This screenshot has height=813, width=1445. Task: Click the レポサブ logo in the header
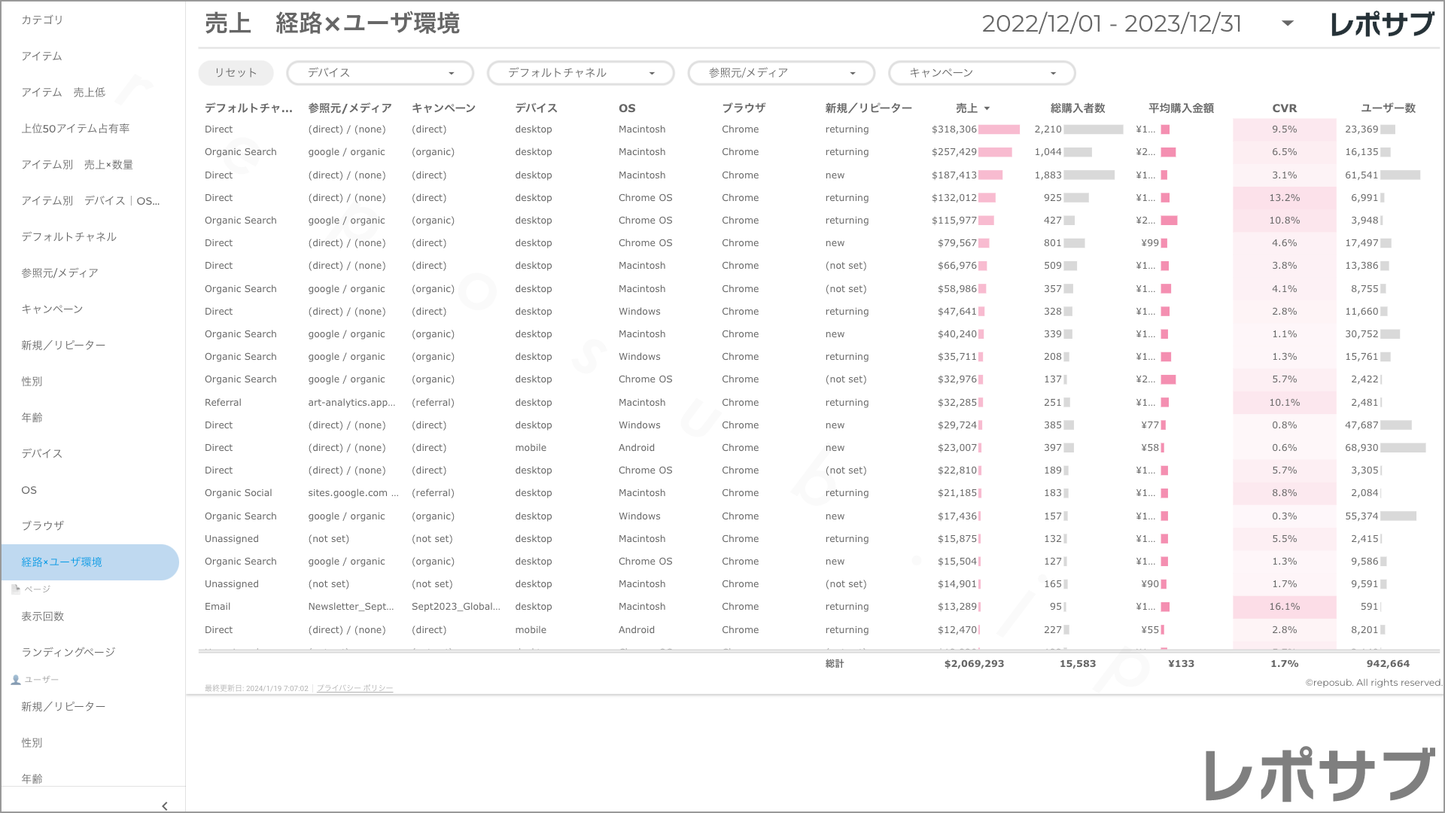point(1380,25)
